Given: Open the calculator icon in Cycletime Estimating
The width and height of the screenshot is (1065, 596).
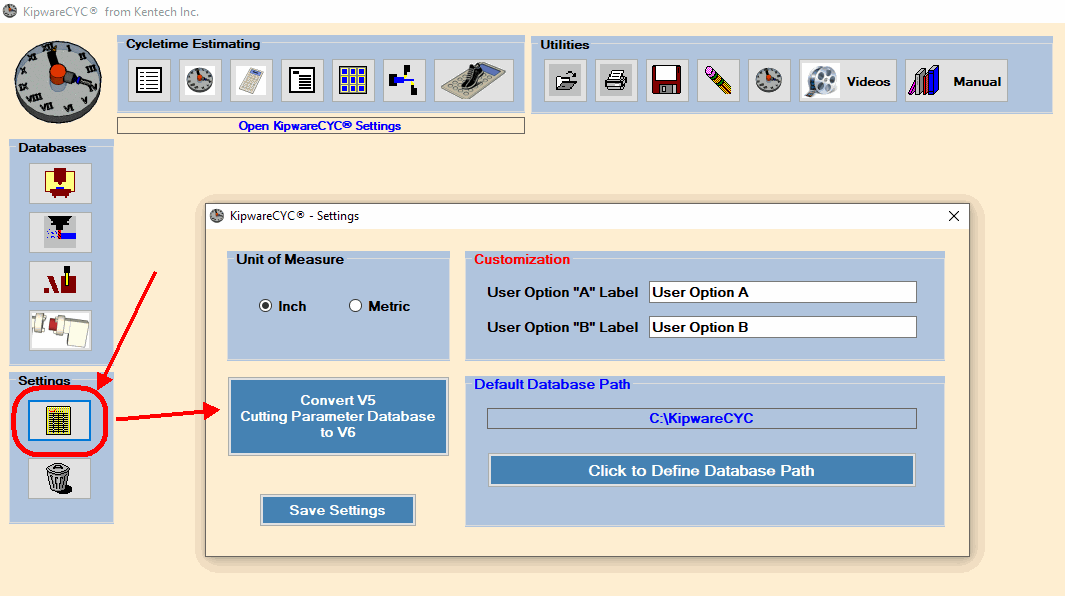Looking at the screenshot, I should point(251,81).
